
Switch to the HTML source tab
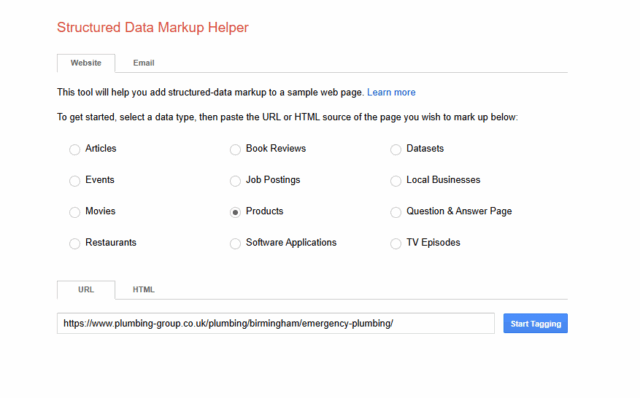click(143, 290)
